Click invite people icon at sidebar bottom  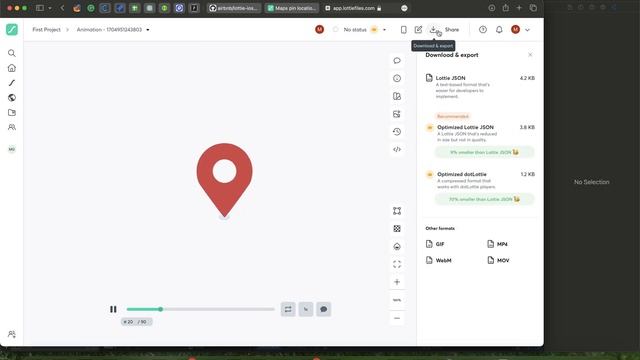point(12,334)
